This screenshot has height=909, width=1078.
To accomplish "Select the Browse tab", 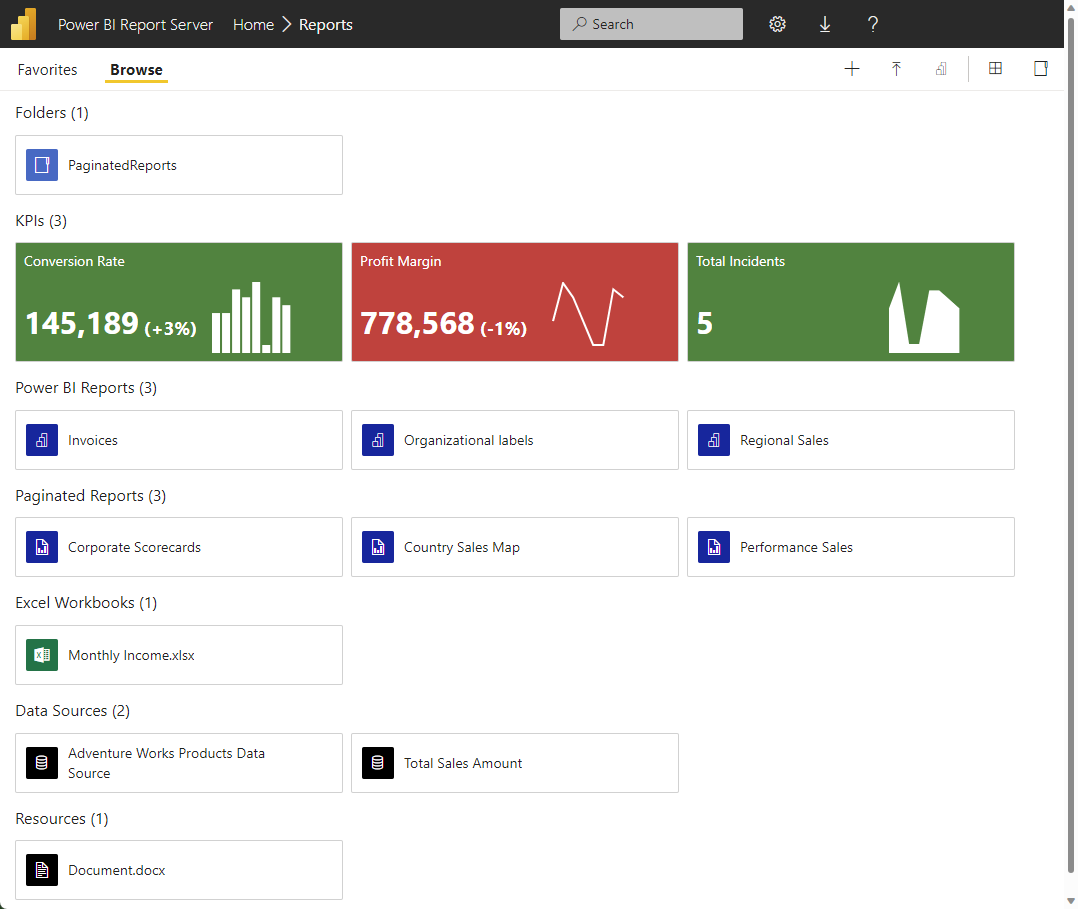I will pyautogui.click(x=136, y=69).
